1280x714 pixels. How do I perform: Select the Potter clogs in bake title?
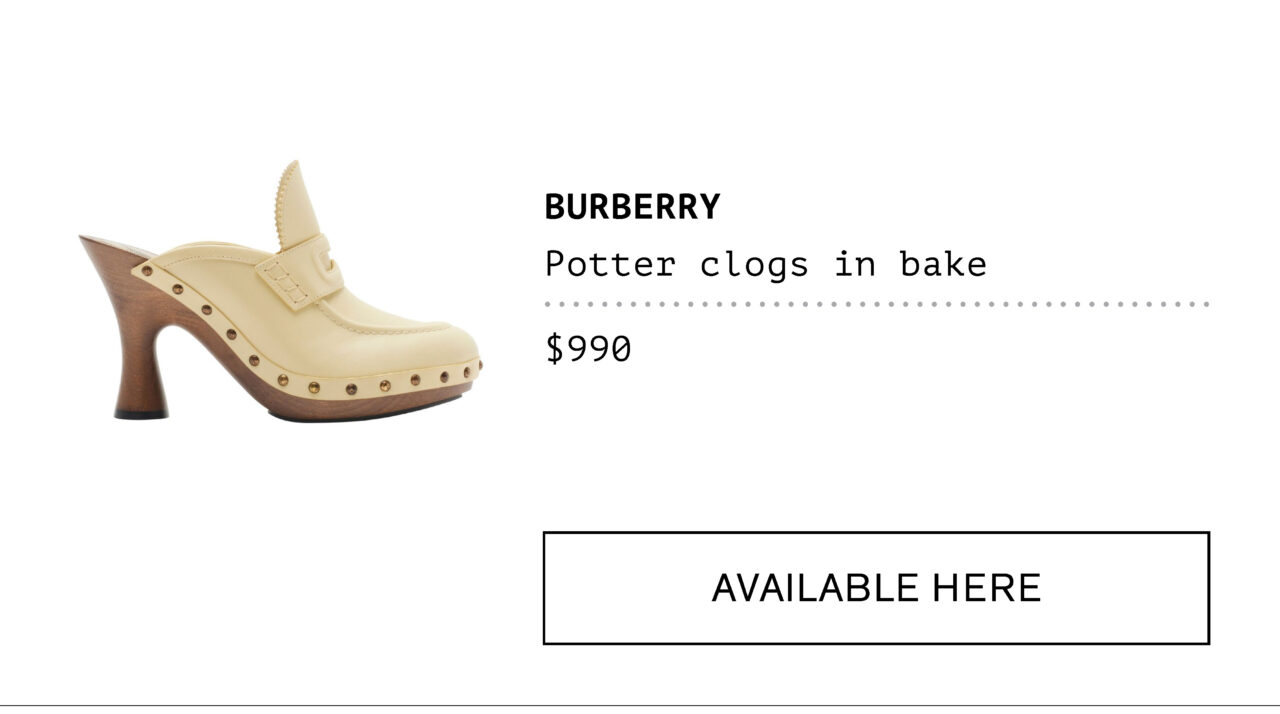pos(766,265)
